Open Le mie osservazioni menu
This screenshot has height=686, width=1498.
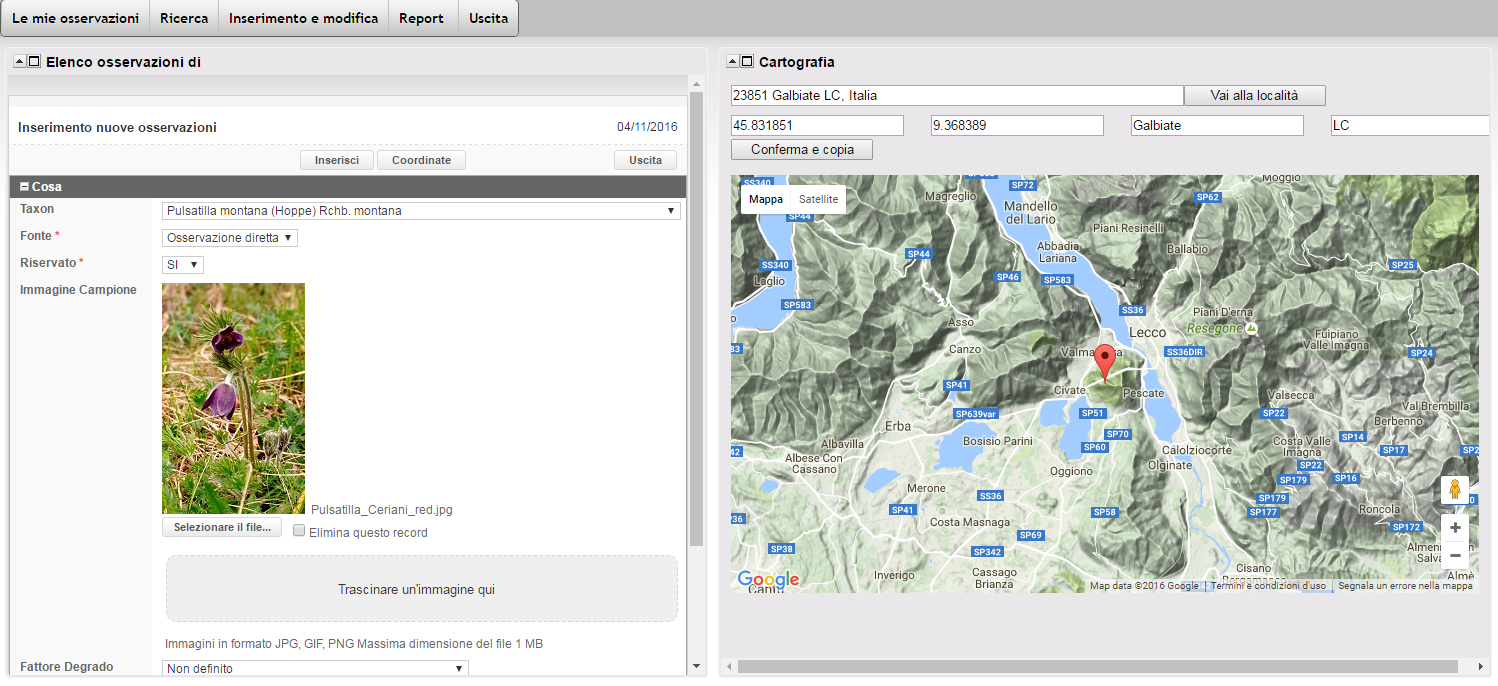(75, 18)
